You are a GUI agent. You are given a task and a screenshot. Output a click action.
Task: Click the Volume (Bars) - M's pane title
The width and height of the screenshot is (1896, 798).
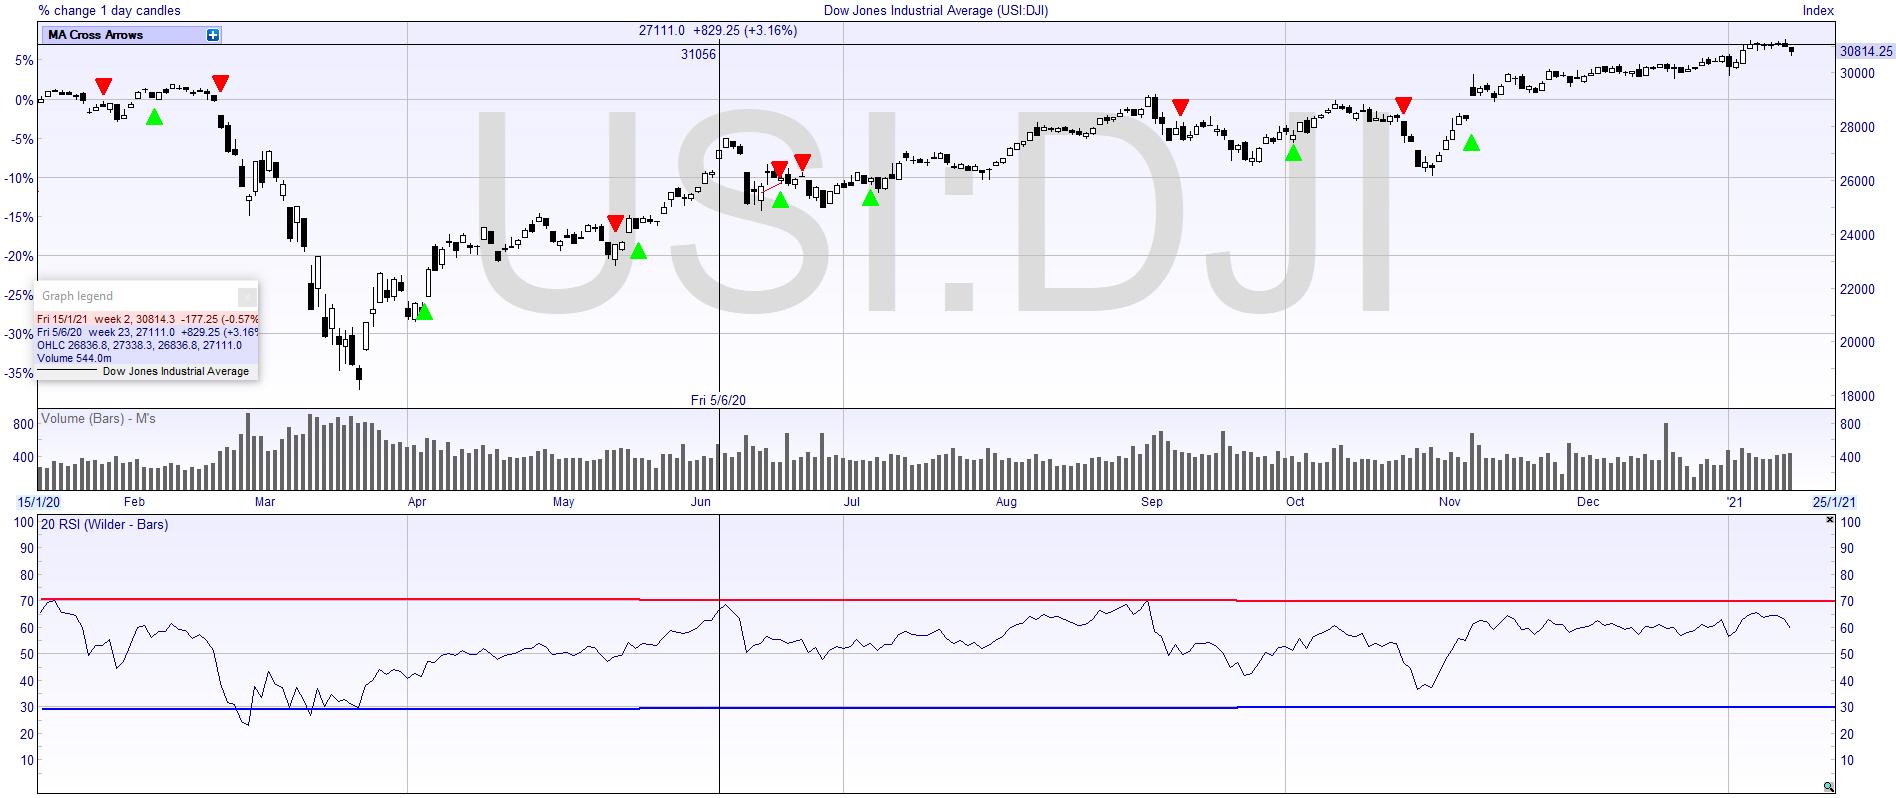pyautogui.click(x=98, y=418)
